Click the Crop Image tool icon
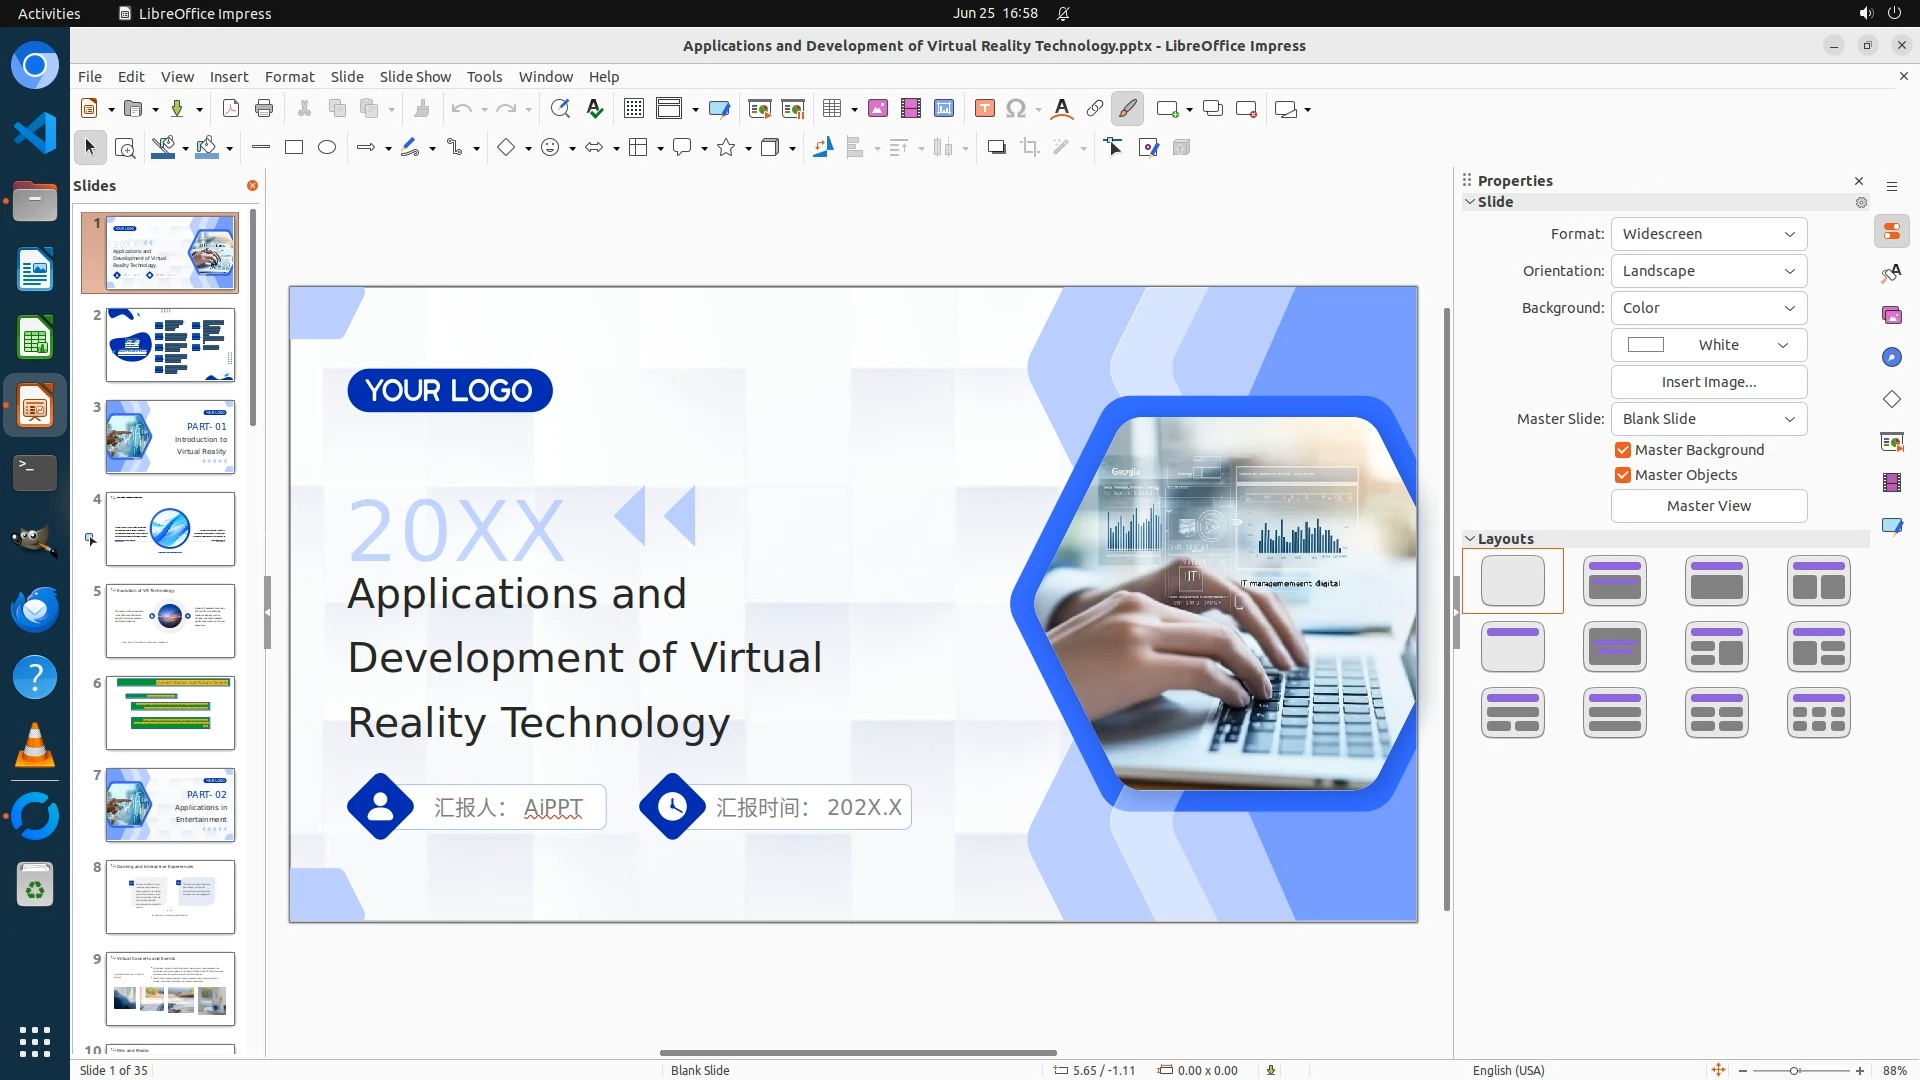This screenshot has width=1920, height=1080. (x=1030, y=148)
